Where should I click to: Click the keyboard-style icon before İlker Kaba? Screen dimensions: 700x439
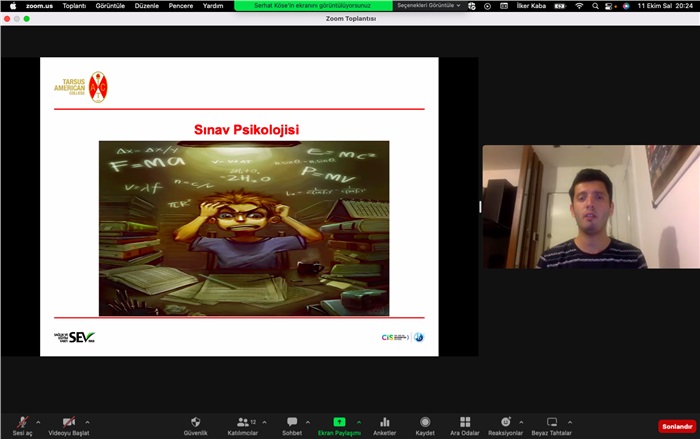[x=504, y=6]
